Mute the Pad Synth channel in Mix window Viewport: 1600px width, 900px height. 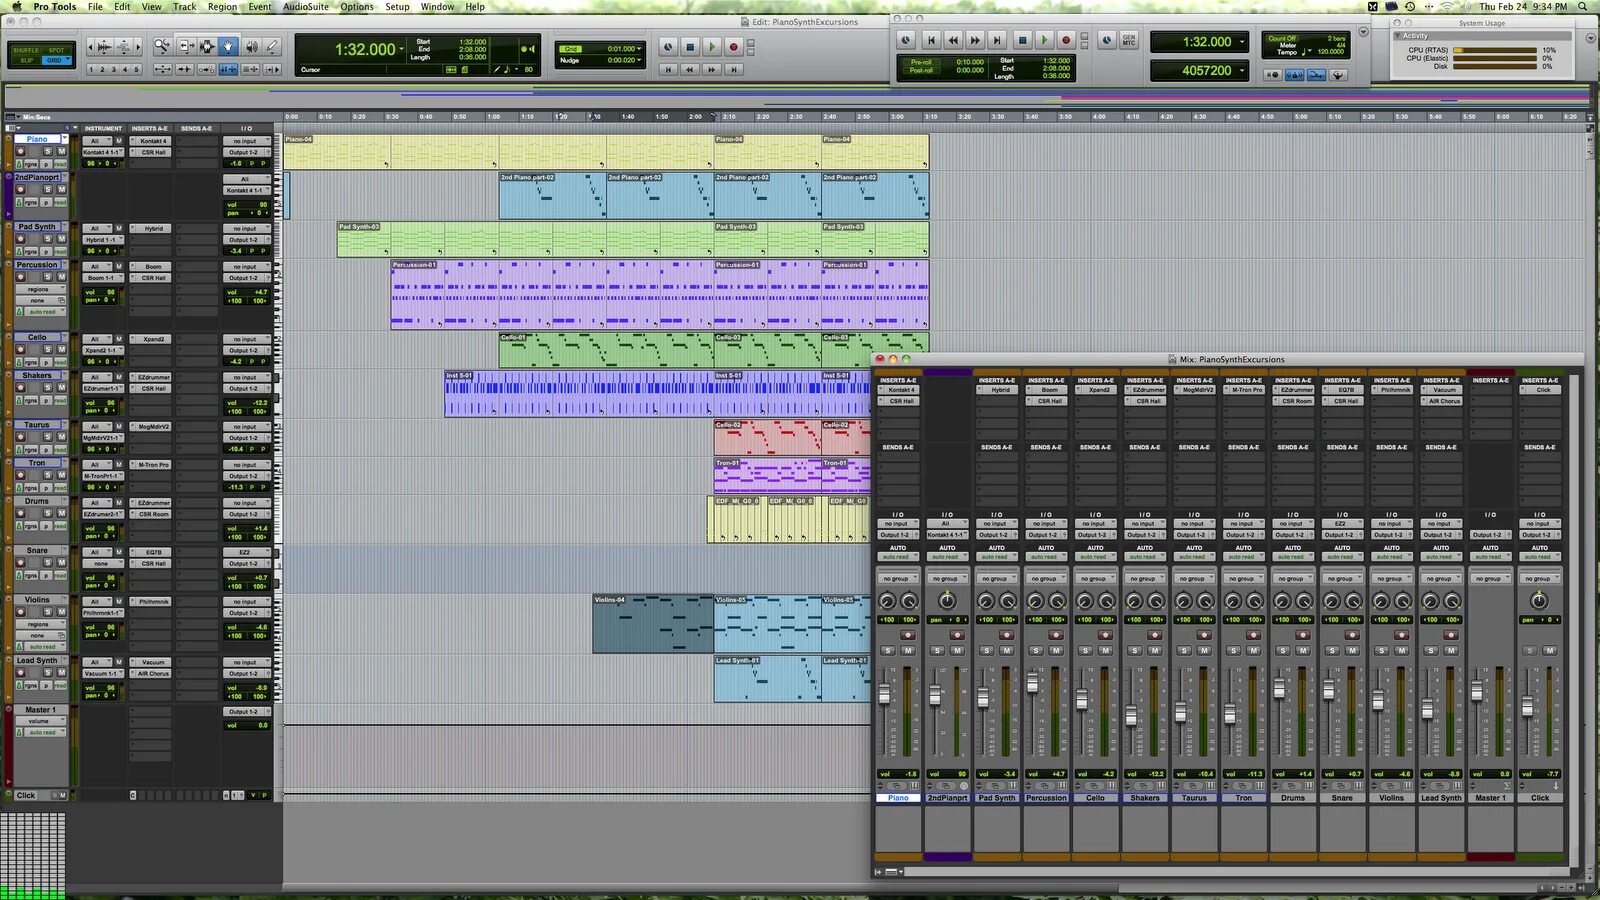pyautogui.click(x=1007, y=650)
